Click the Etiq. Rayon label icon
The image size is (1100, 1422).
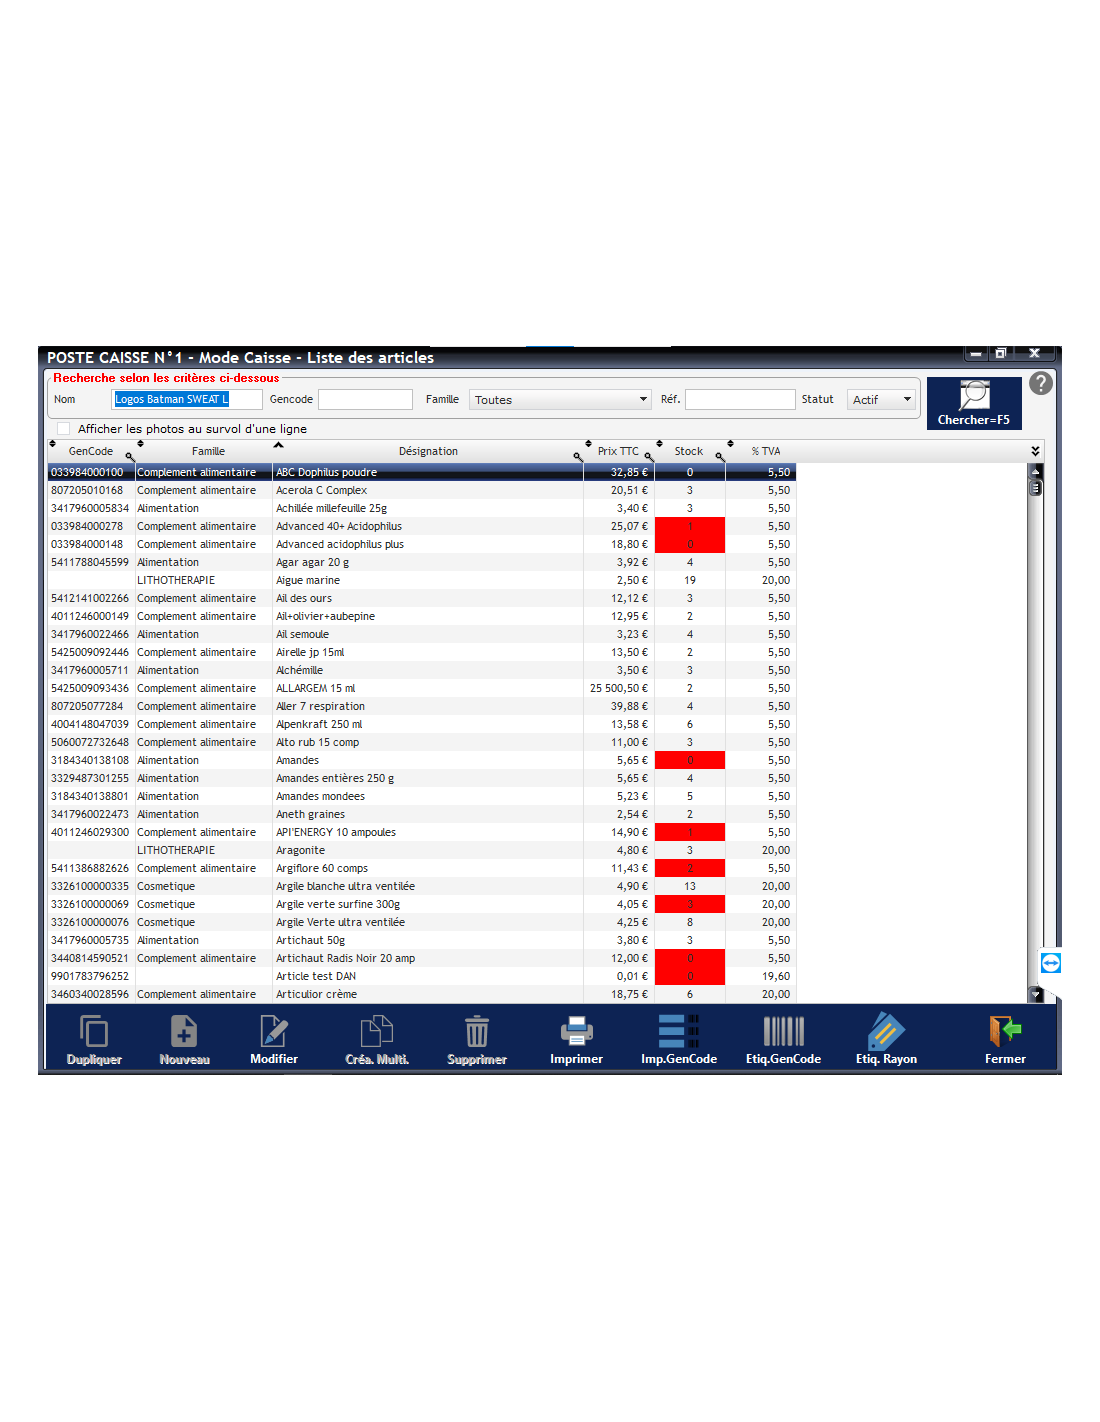click(x=886, y=1033)
